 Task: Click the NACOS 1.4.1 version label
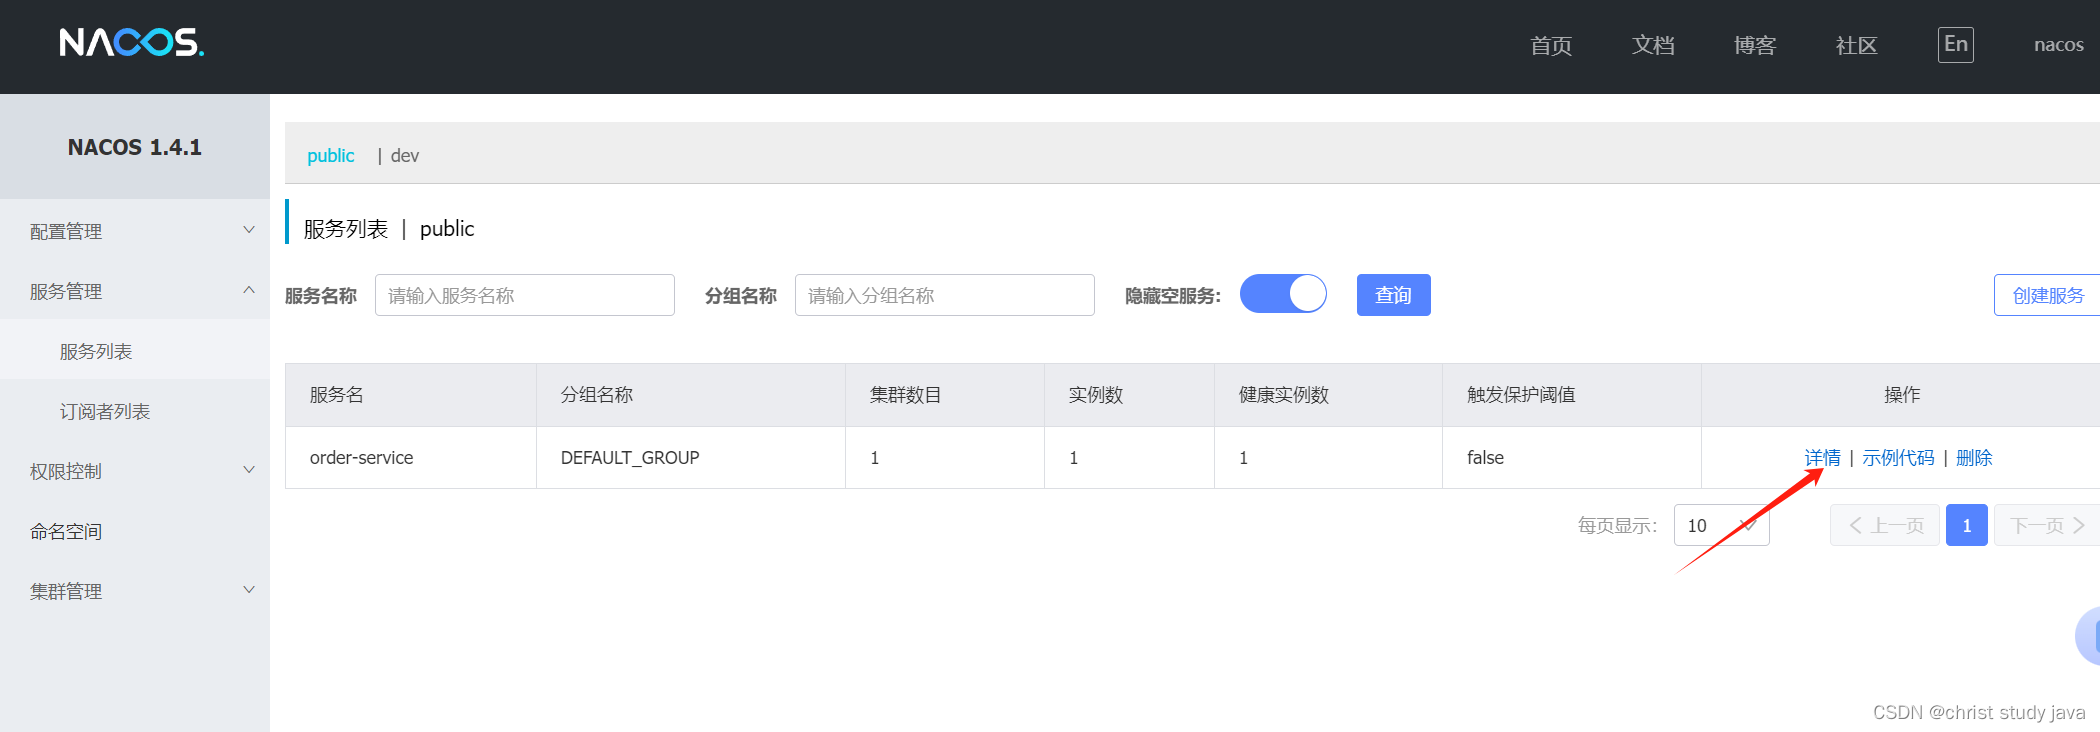pos(135,147)
